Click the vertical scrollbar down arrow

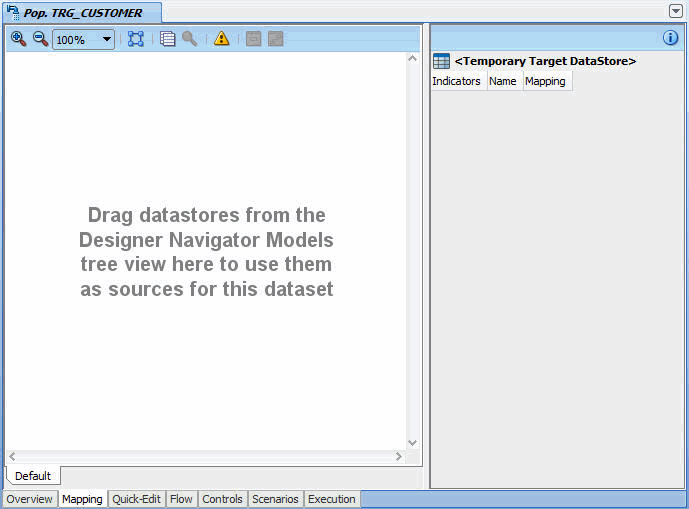coord(412,443)
